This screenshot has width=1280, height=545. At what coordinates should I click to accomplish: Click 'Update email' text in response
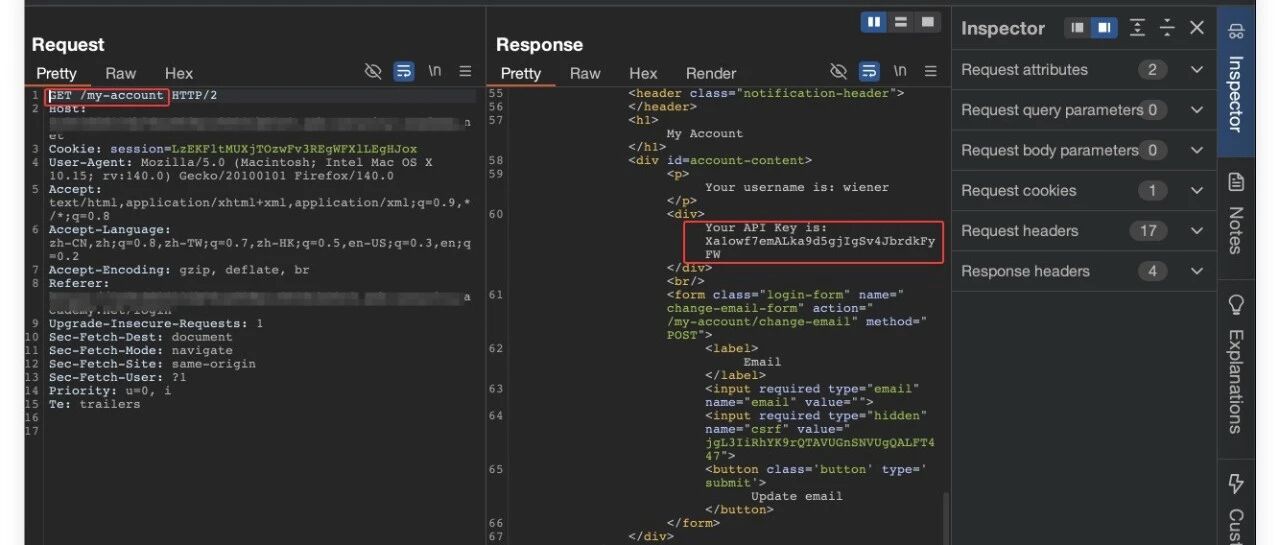797,496
